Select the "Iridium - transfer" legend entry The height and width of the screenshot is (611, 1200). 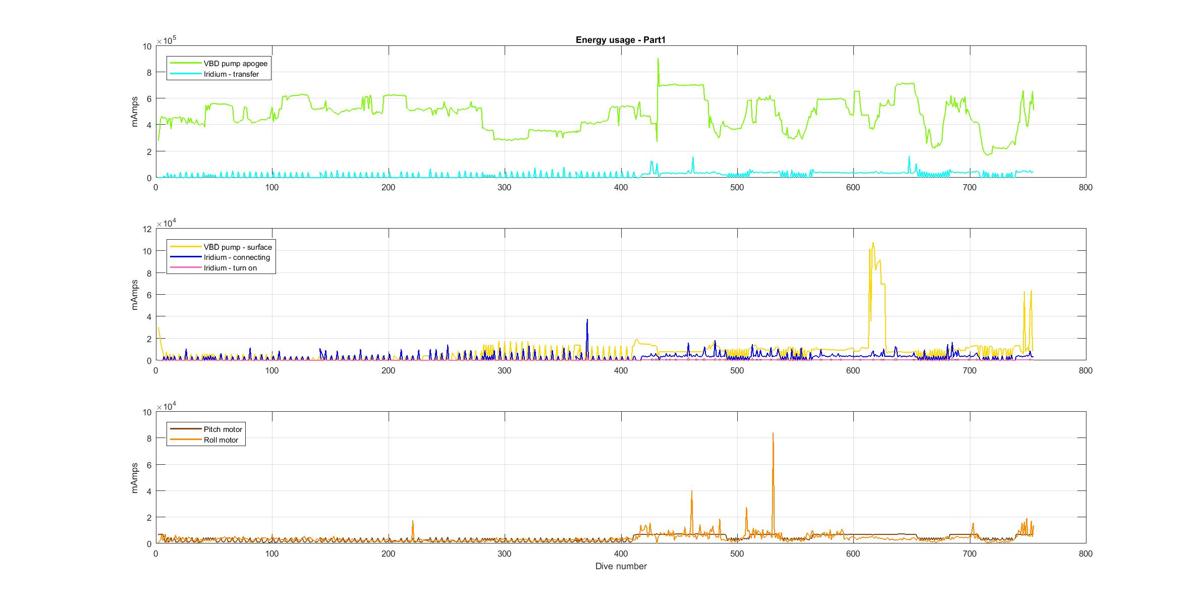(x=232, y=73)
